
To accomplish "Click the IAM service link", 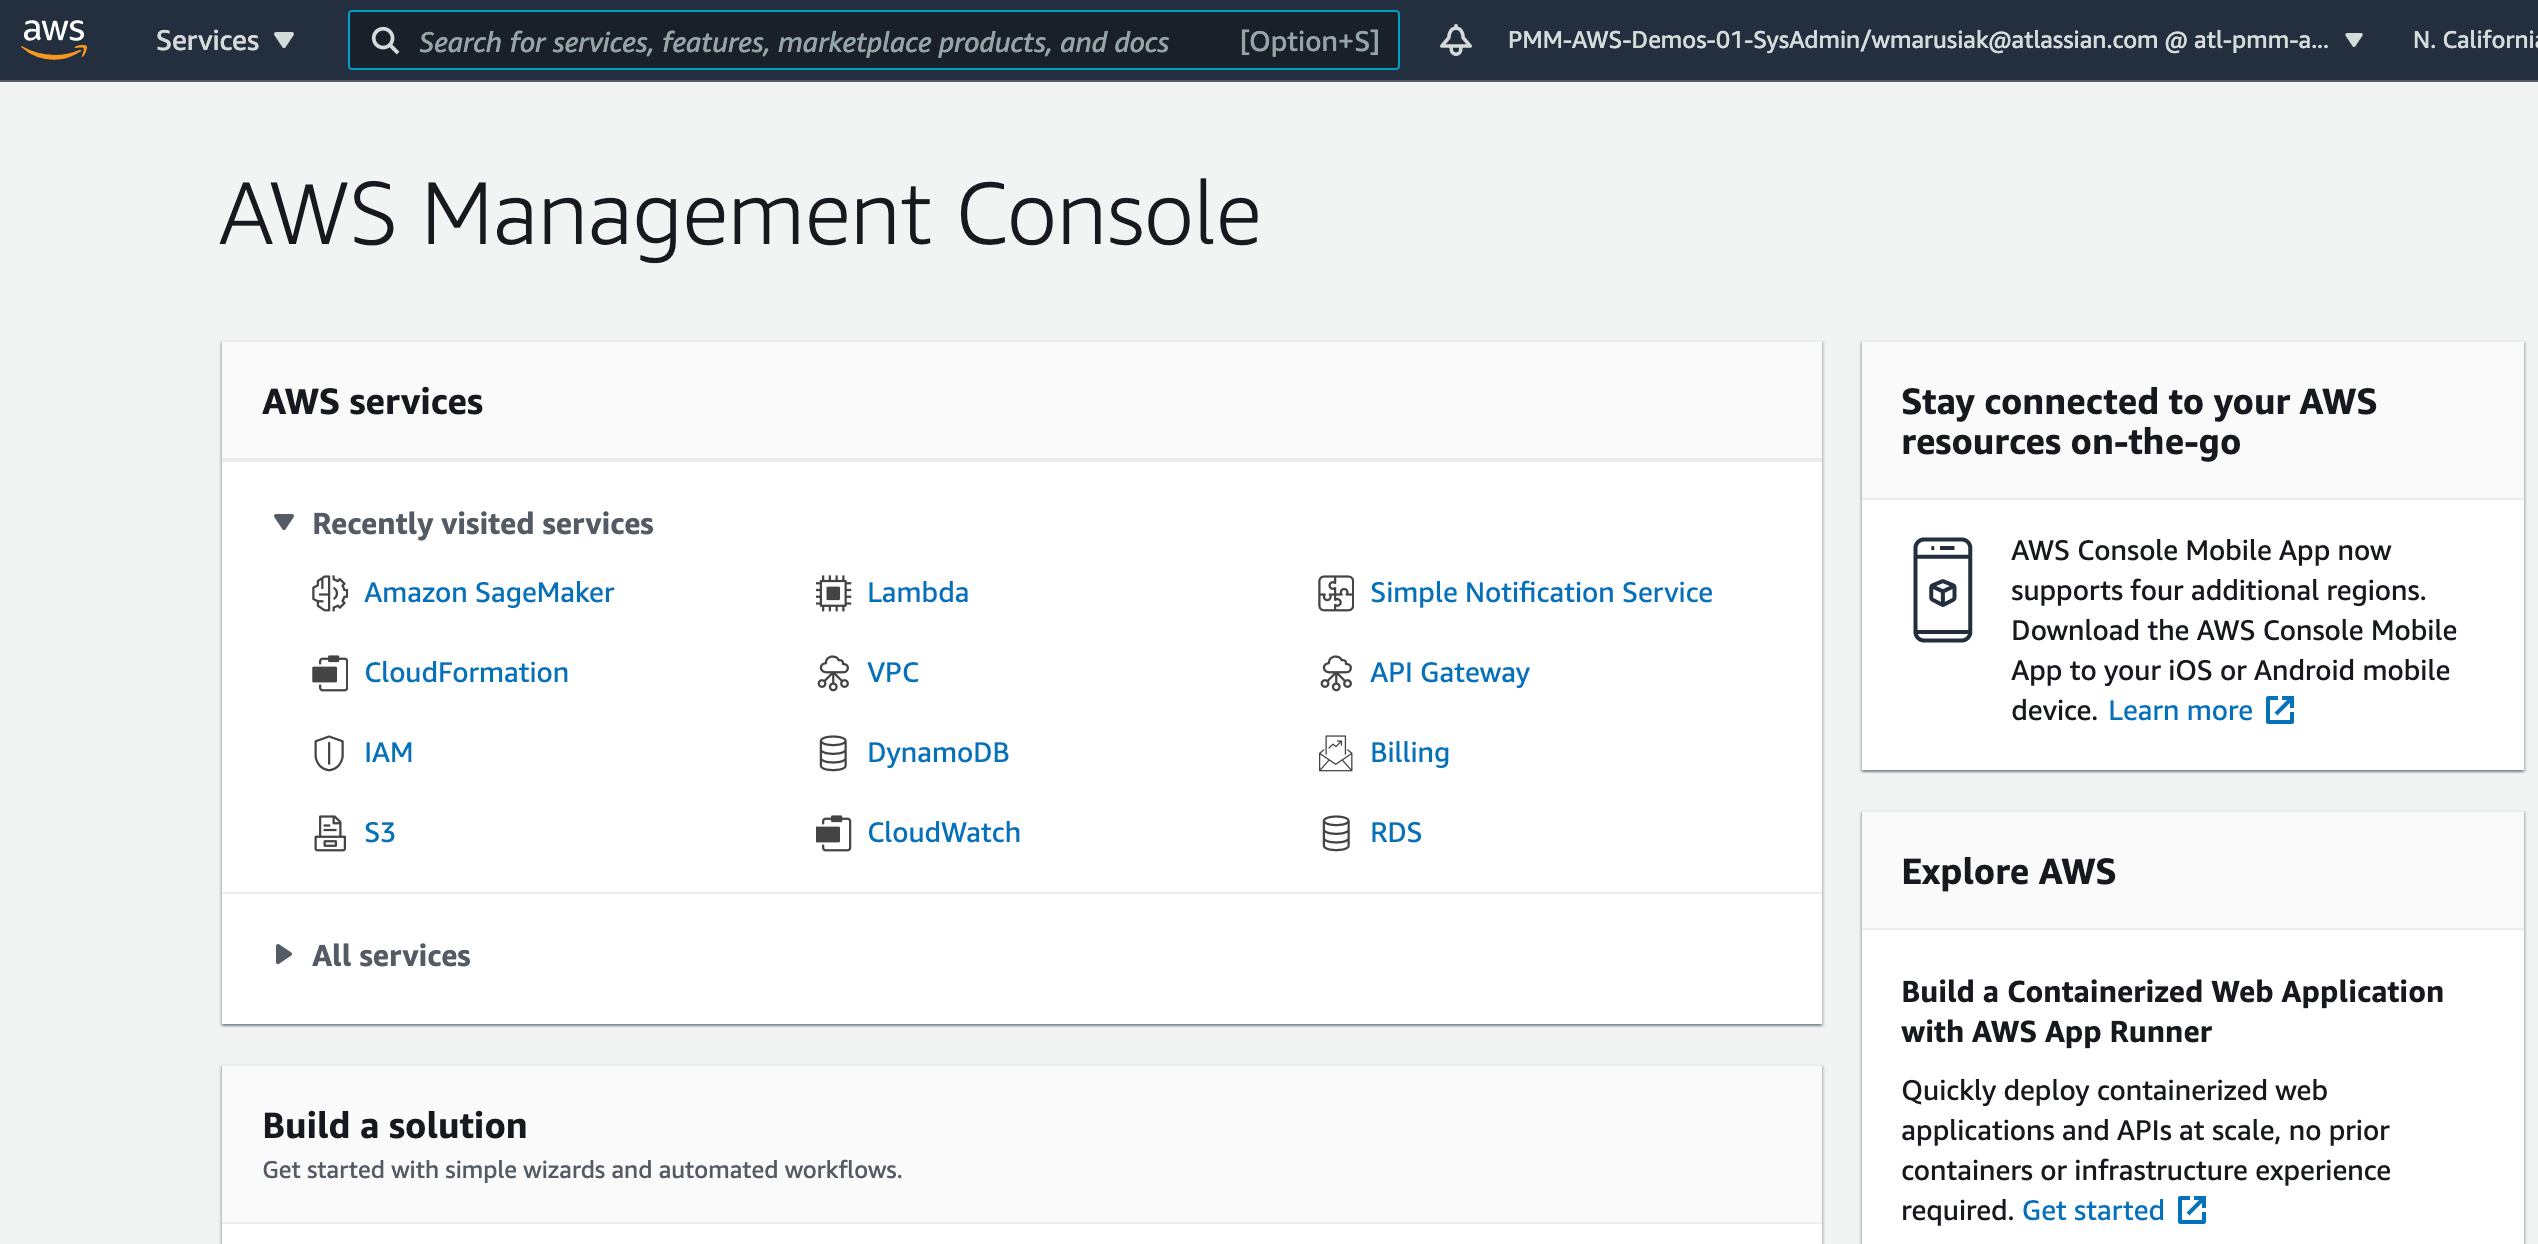I will (387, 751).
